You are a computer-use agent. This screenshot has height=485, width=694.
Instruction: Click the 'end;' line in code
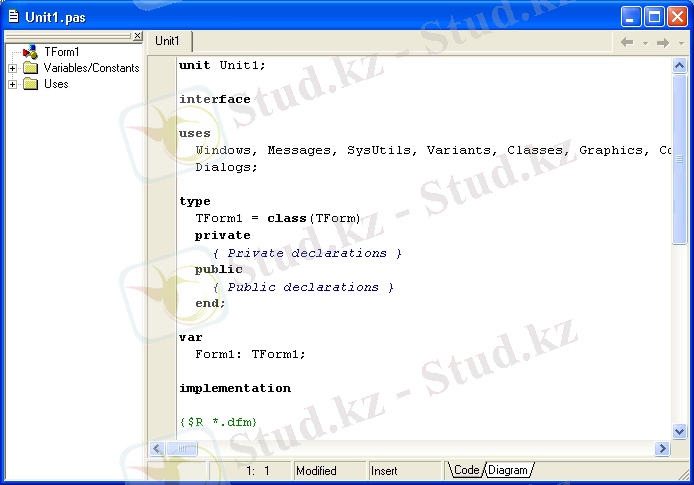pos(210,304)
